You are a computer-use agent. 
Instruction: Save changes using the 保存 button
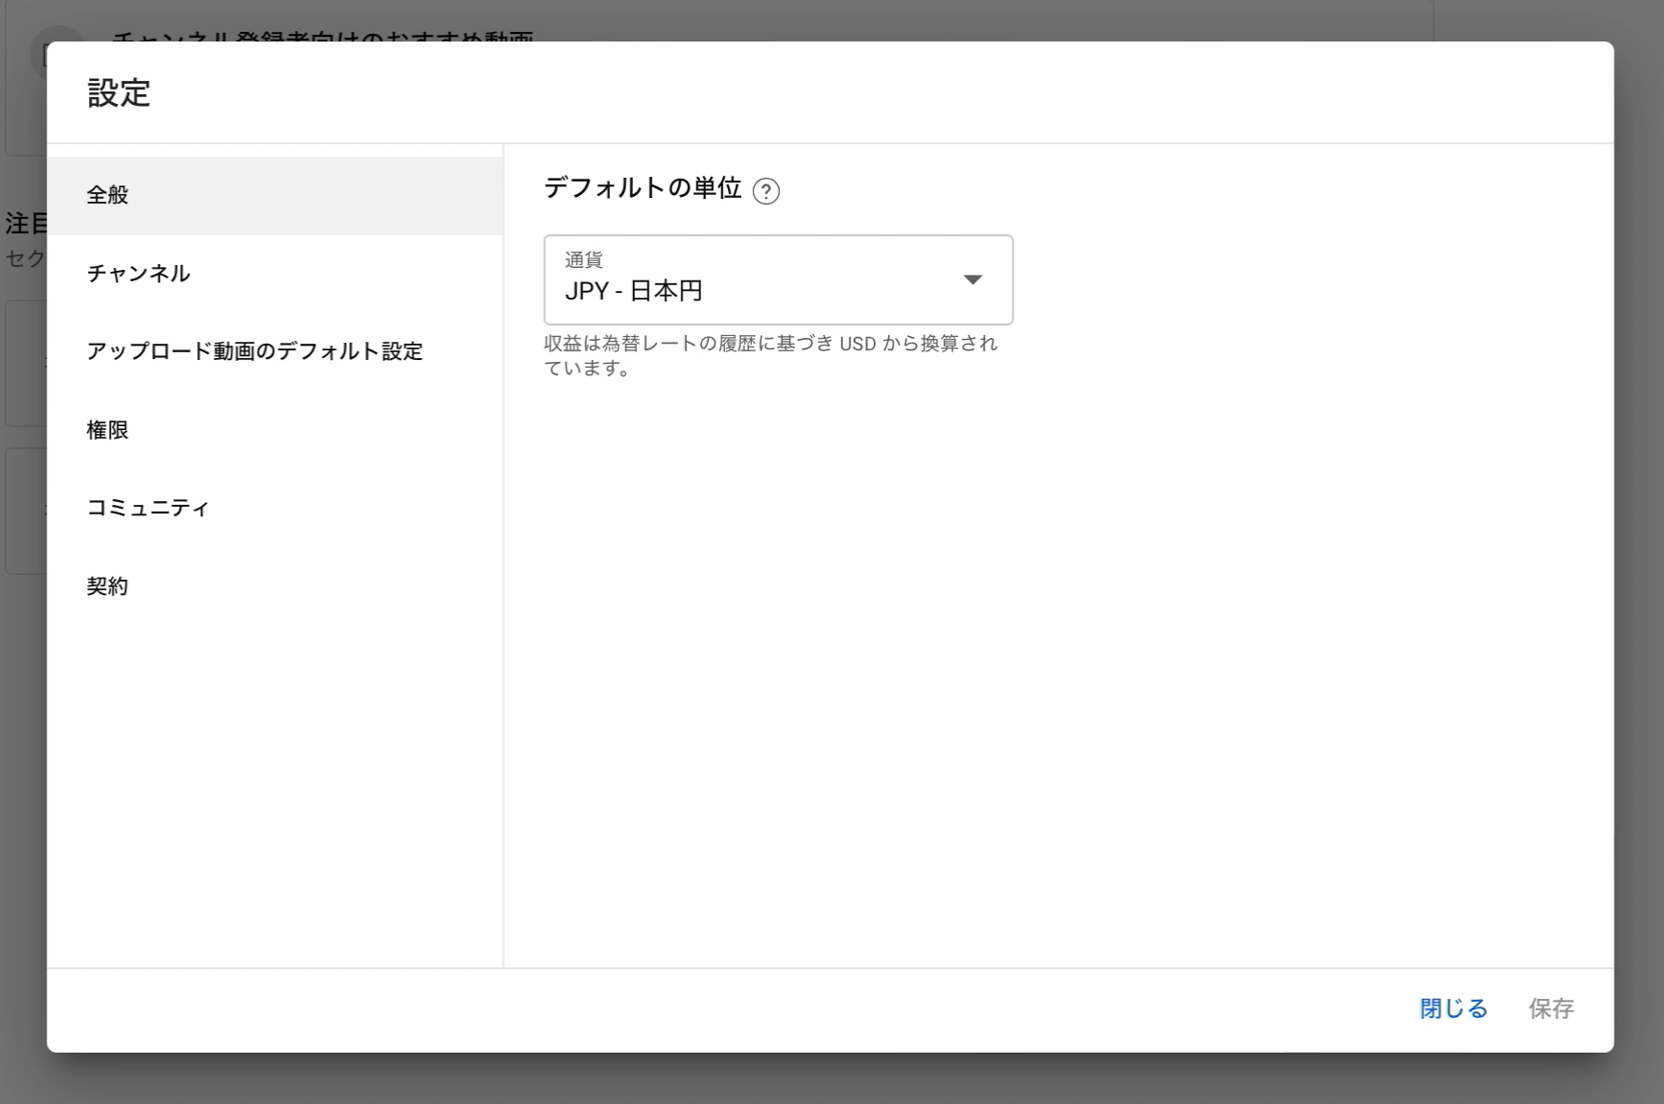1551,1008
